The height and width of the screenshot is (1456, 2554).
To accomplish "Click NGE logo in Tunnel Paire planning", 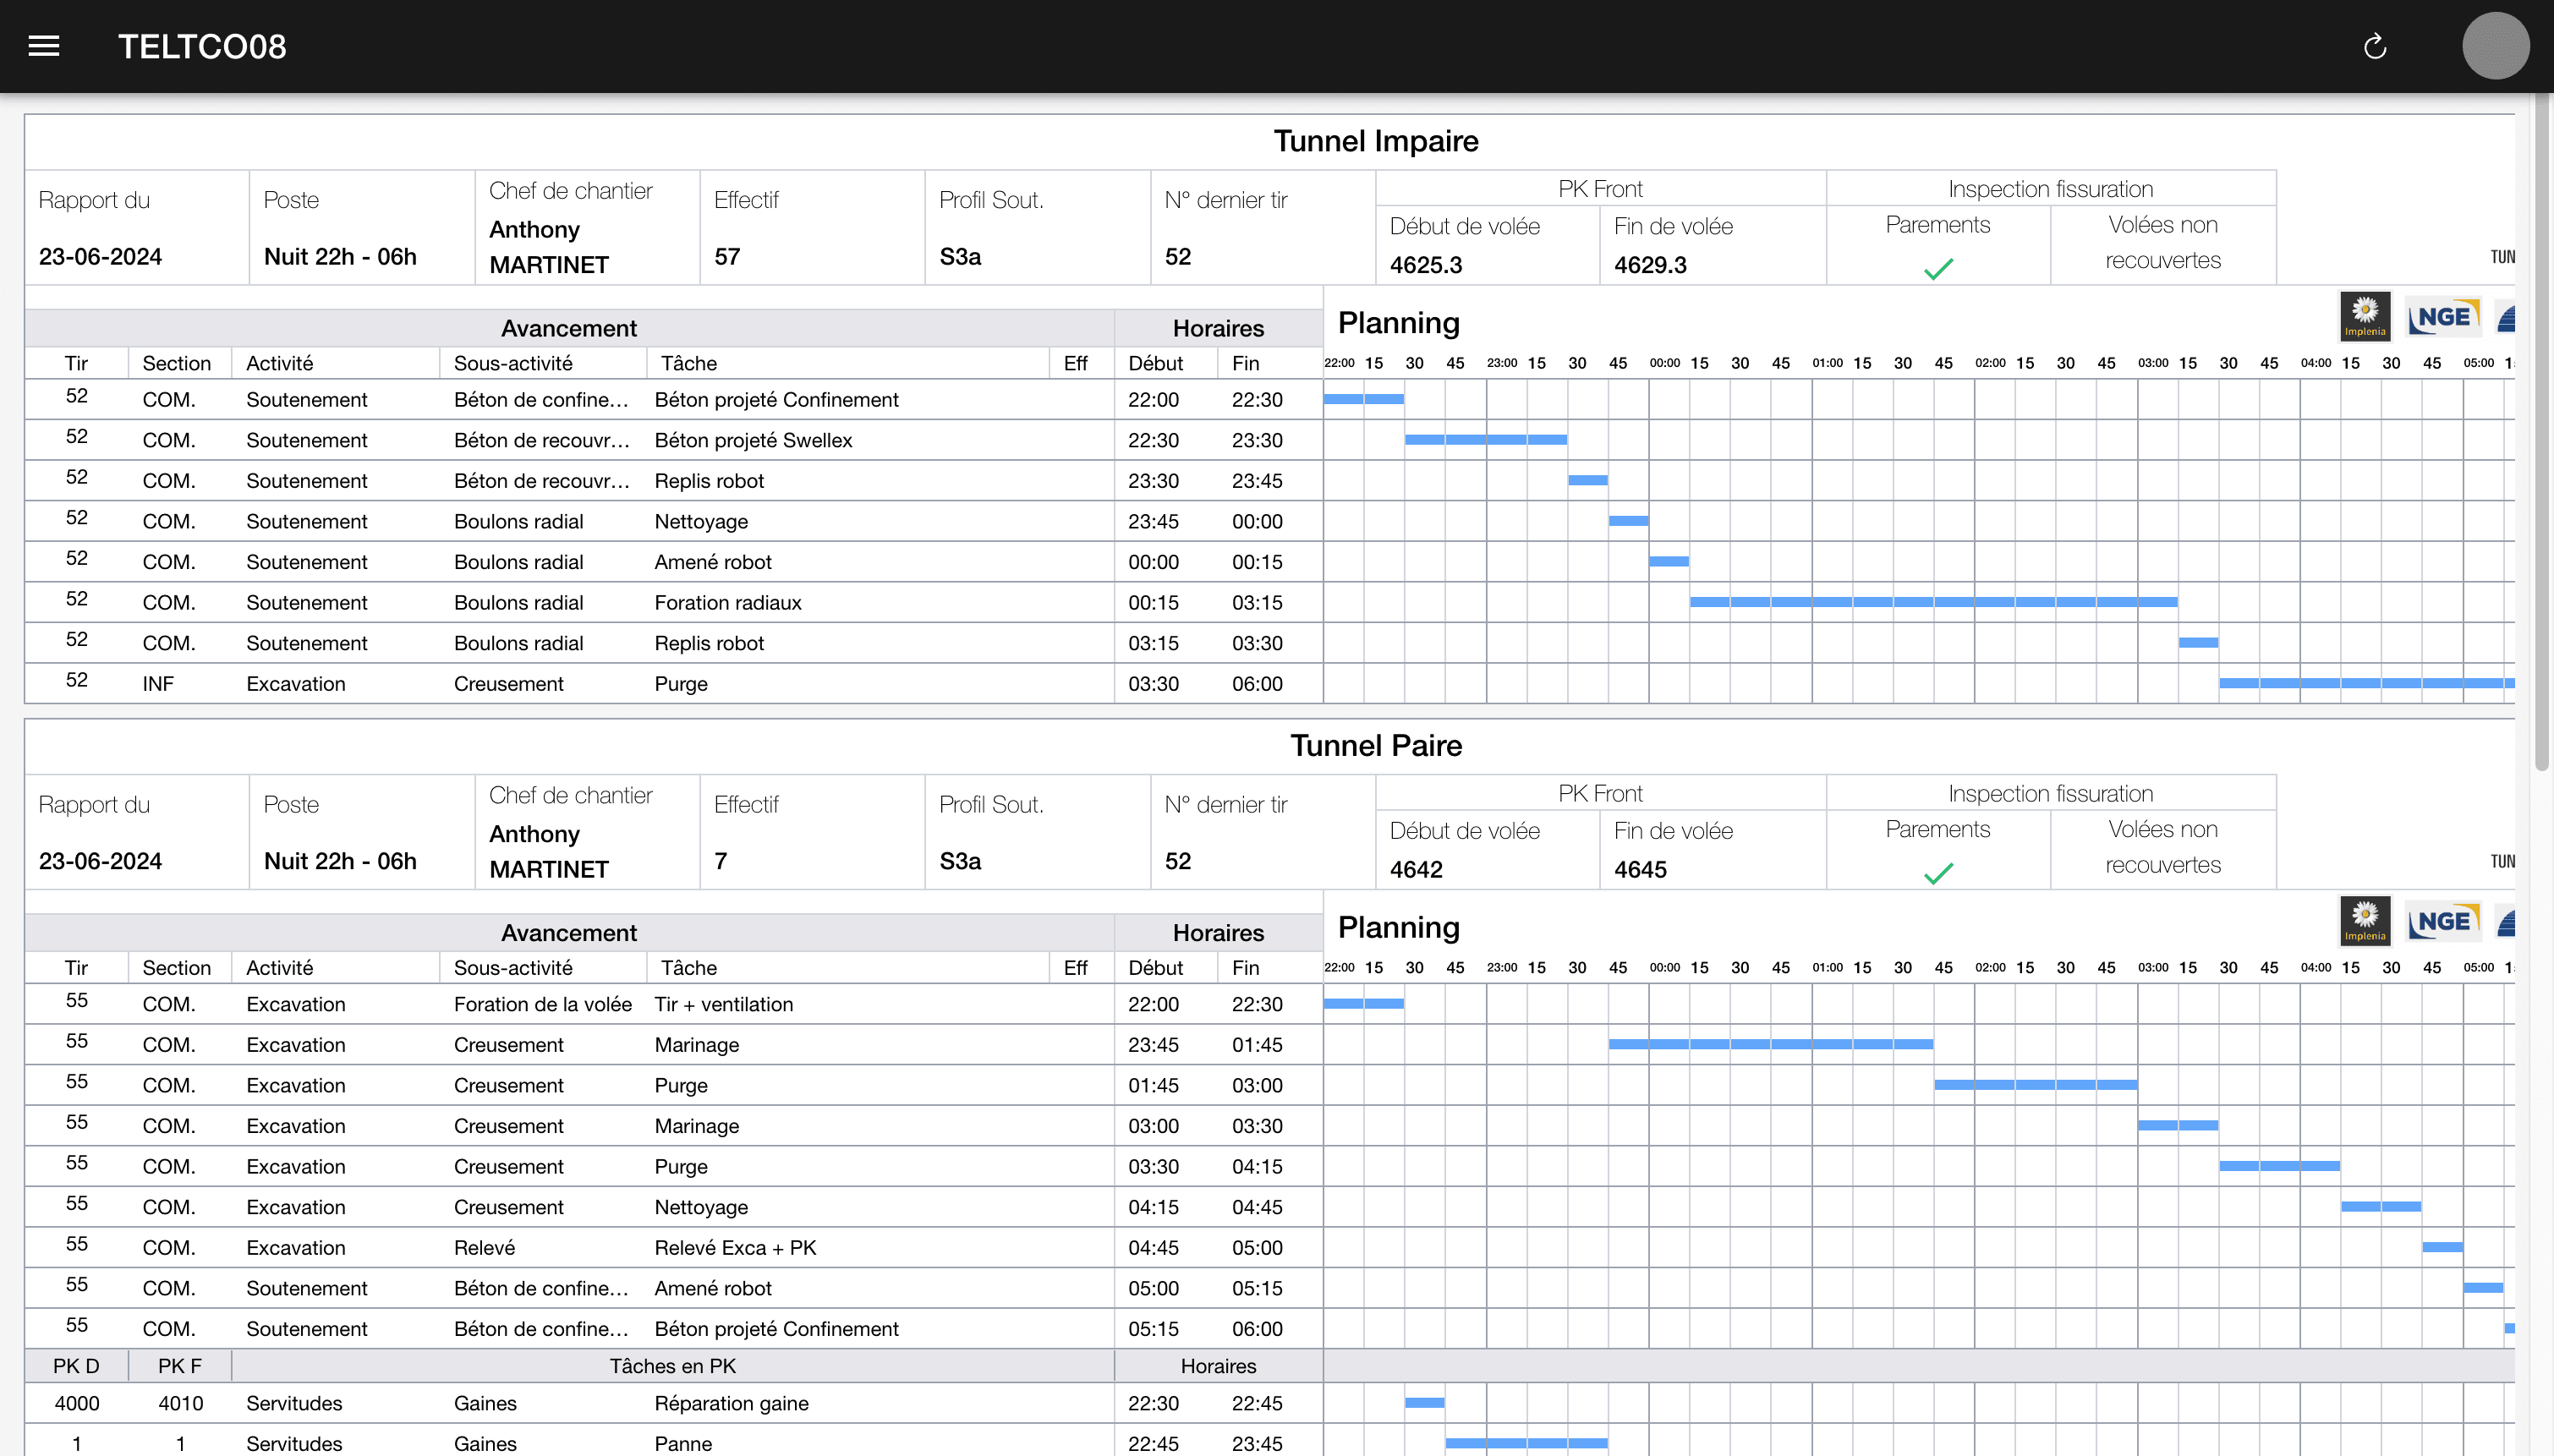I will 2443,921.
